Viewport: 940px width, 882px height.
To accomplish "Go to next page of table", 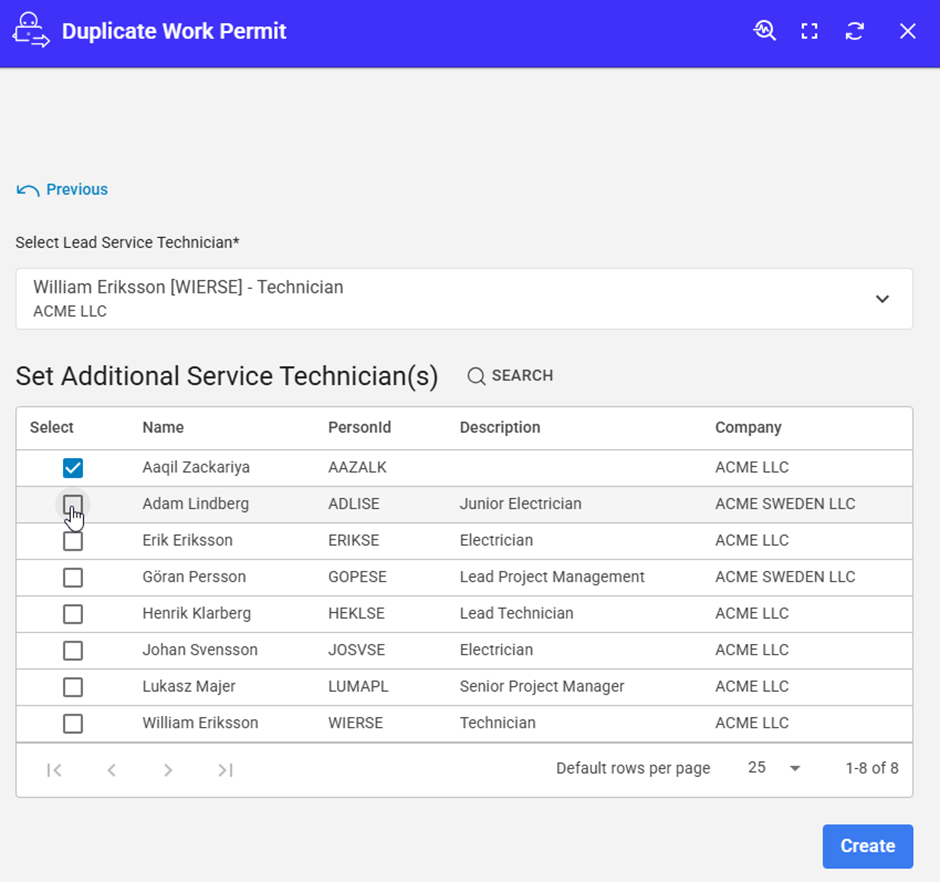I will coord(168,769).
